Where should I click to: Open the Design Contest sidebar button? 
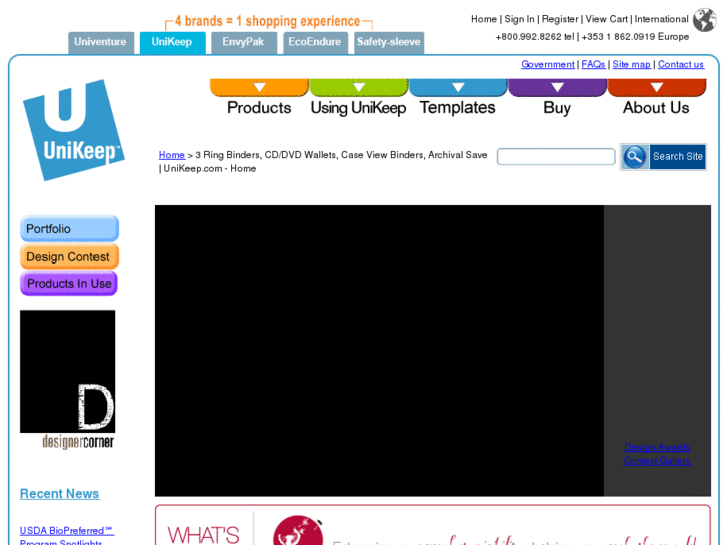tap(70, 256)
